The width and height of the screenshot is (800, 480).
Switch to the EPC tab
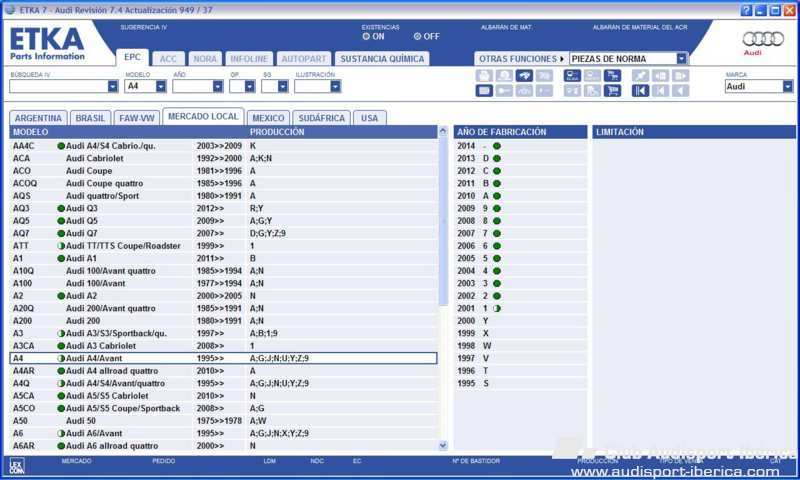(x=132, y=57)
